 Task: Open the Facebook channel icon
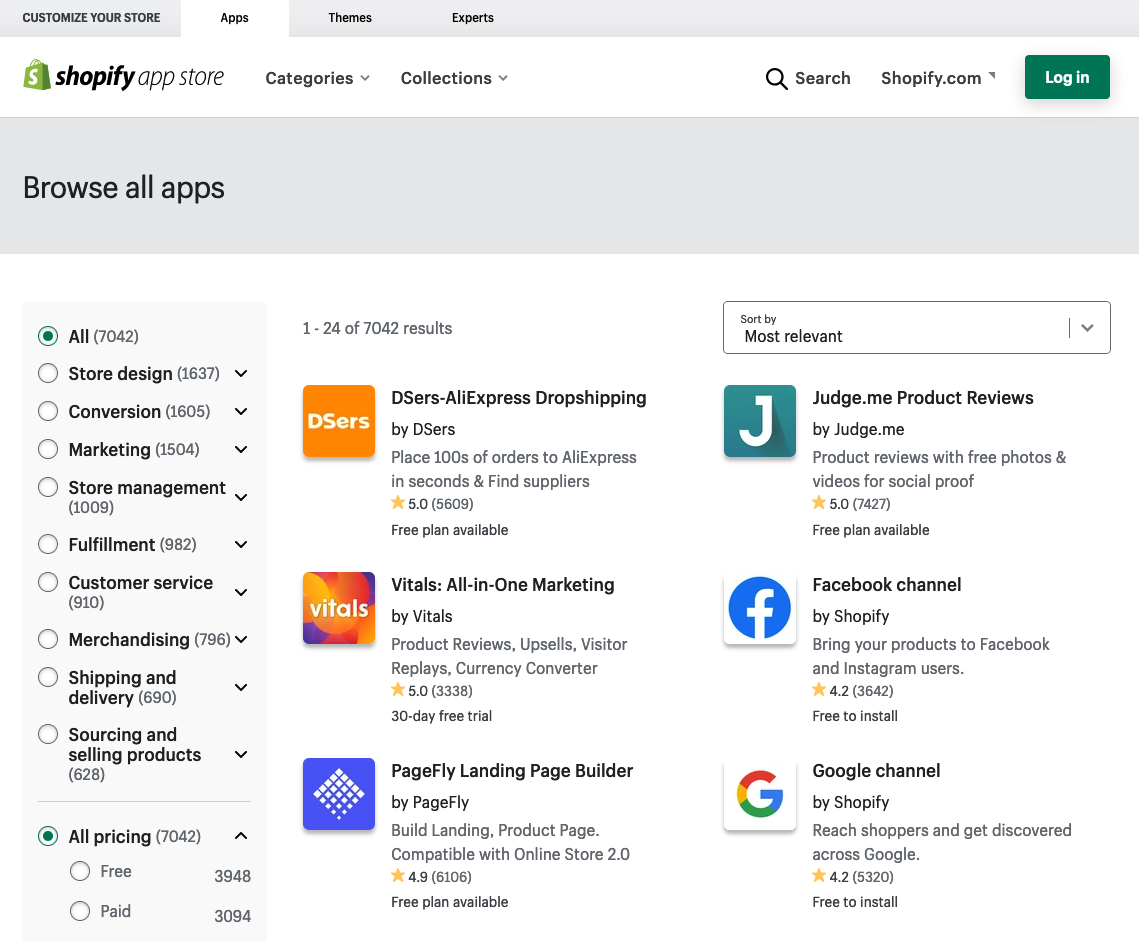(760, 608)
